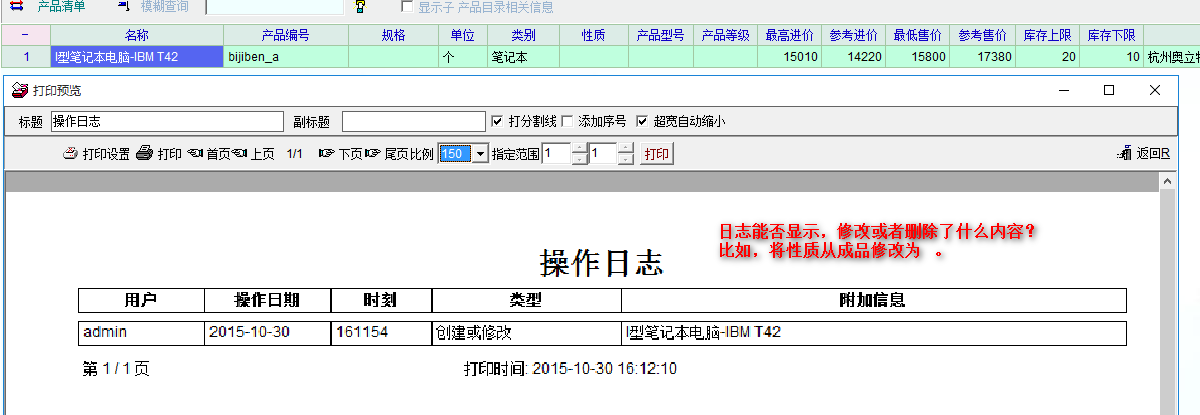The image size is (1200, 415).
Task: Click 返回 return icon
Action: point(1124,154)
